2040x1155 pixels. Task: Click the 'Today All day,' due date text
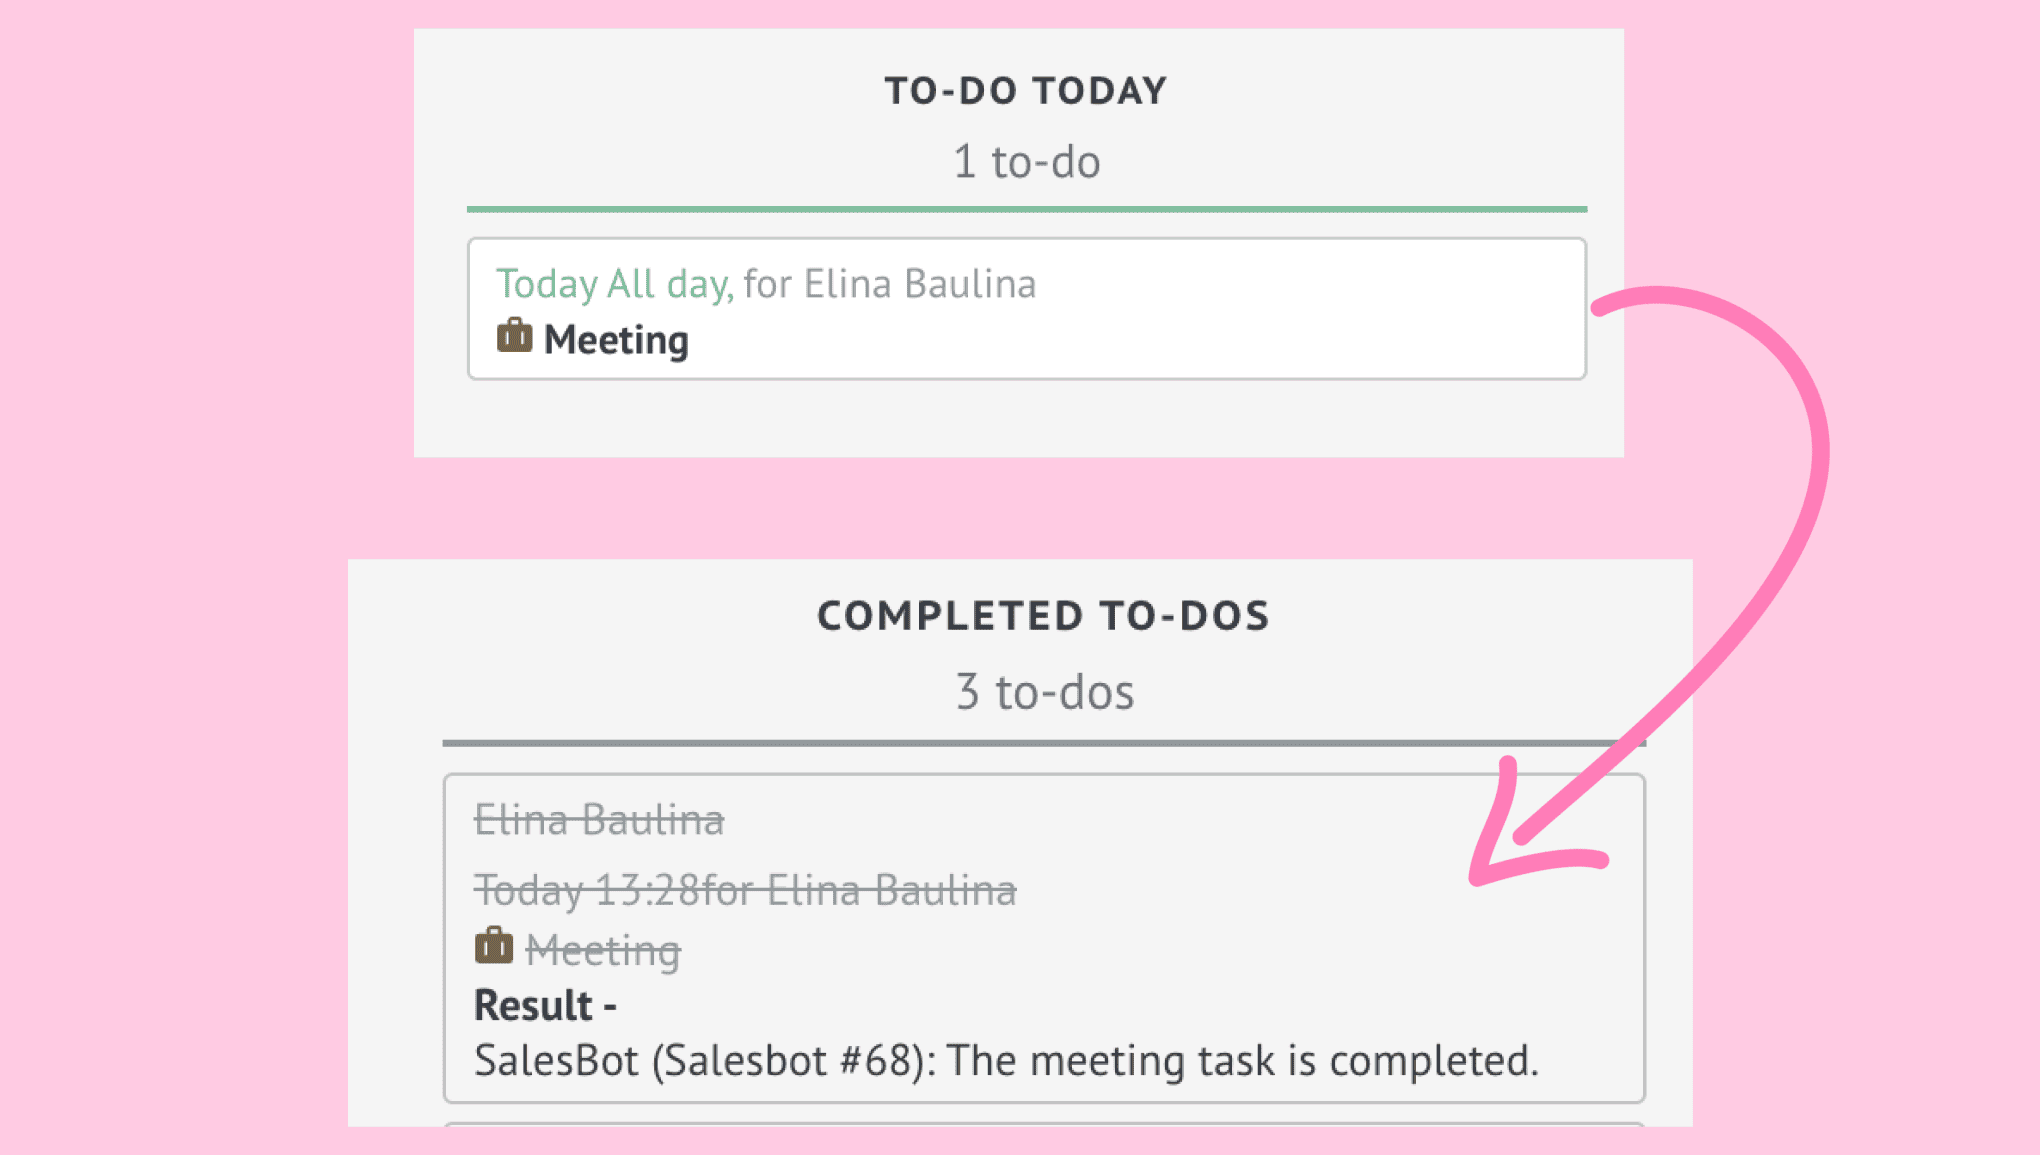(x=615, y=284)
